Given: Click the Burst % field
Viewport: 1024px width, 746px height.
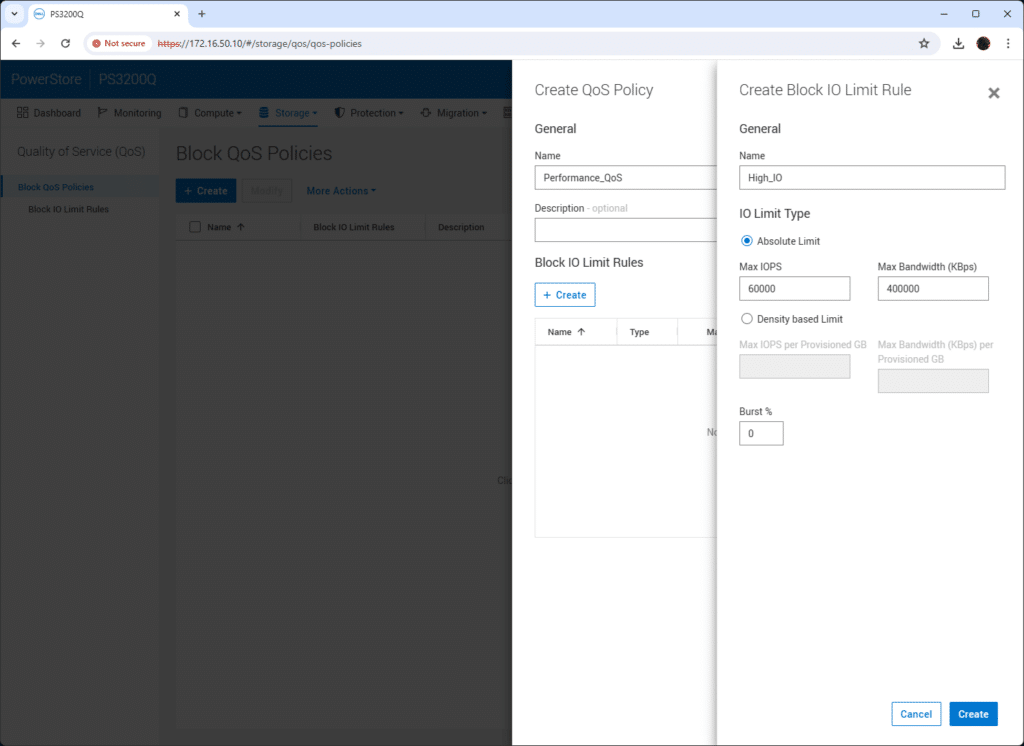Looking at the screenshot, I should coord(761,434).
